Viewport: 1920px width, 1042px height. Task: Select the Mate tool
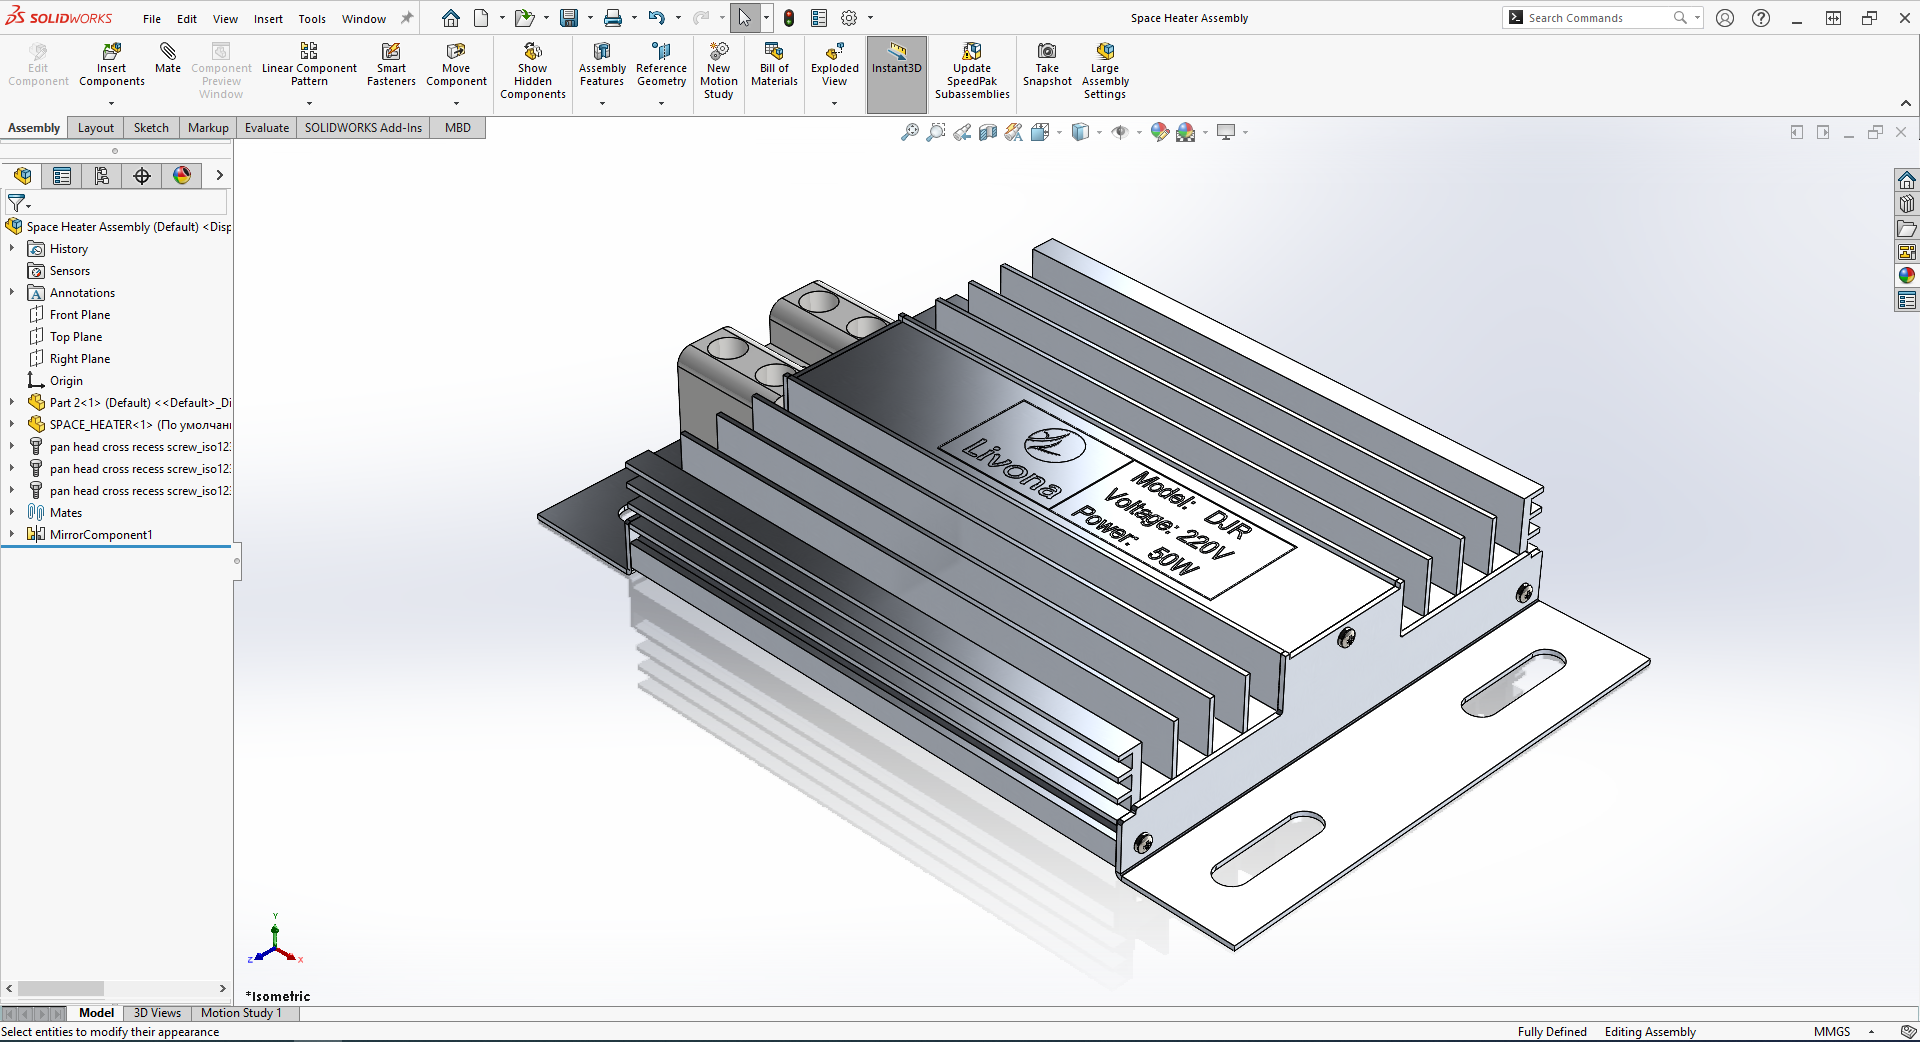click(x=168, y=58)
